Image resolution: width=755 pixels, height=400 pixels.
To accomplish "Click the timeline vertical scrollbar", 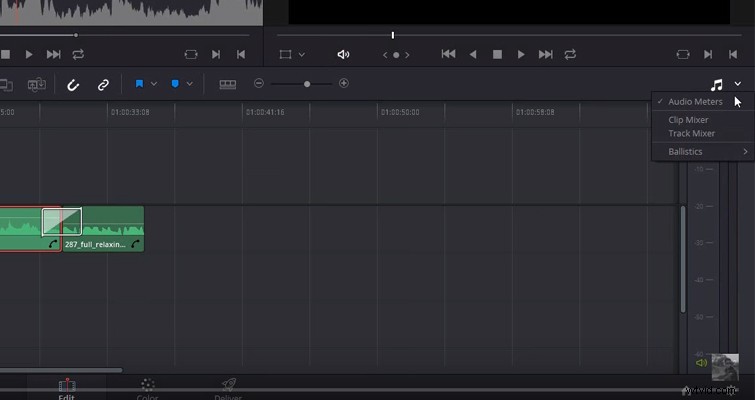I will (683, 259).
